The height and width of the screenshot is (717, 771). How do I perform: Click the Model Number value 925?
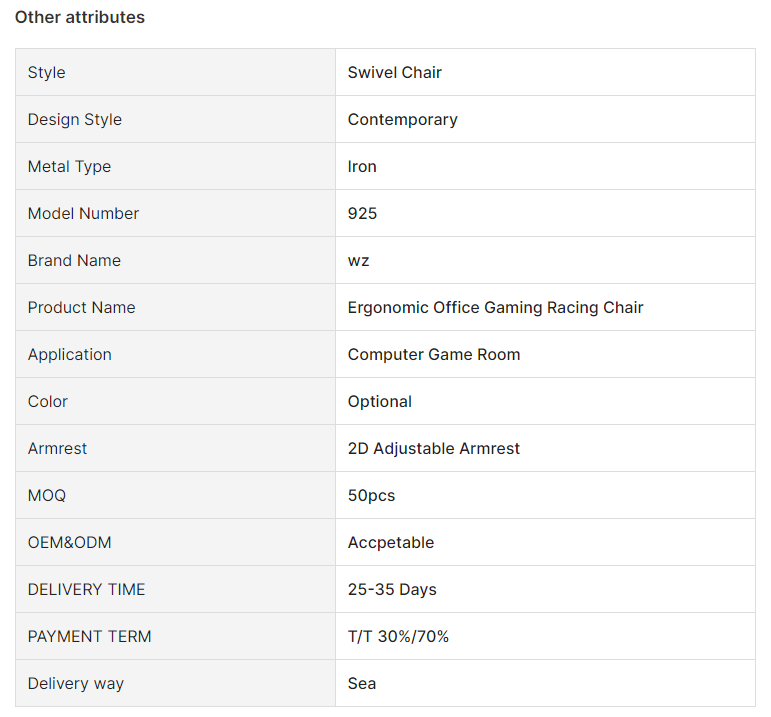click(362, 213)
